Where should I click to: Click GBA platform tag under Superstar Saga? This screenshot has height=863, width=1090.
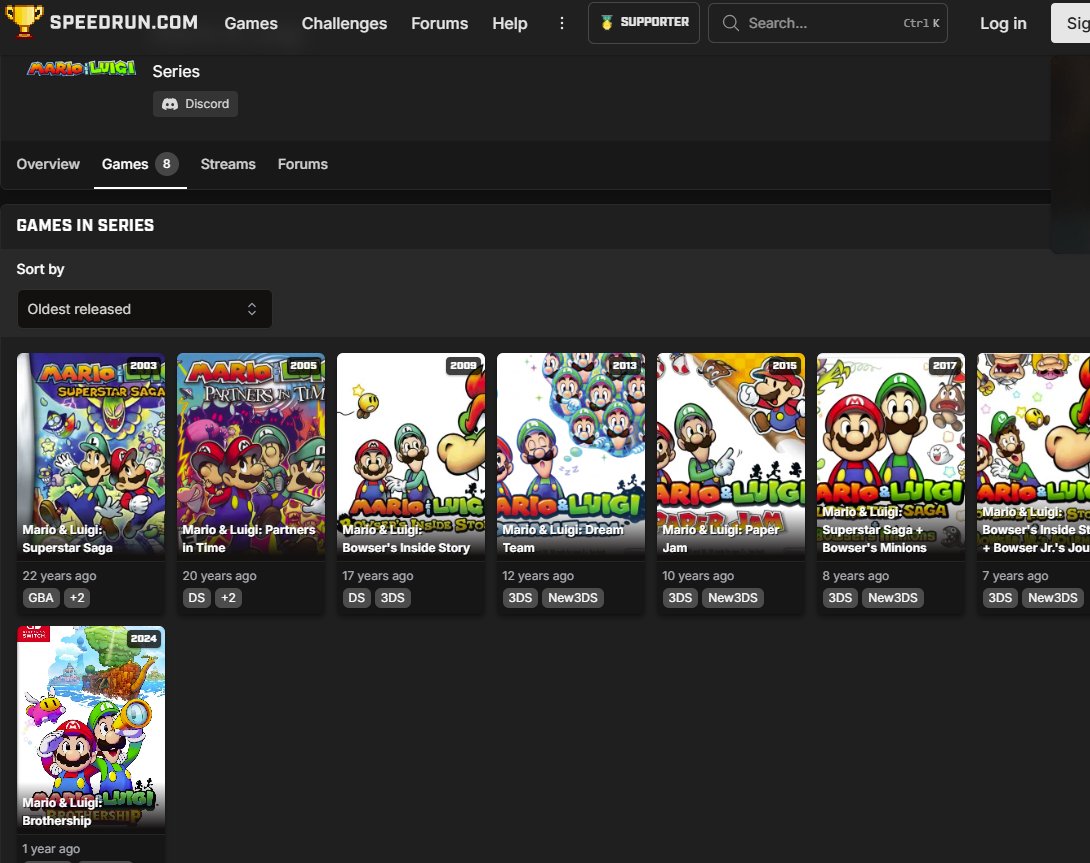[x=41, y=597]
